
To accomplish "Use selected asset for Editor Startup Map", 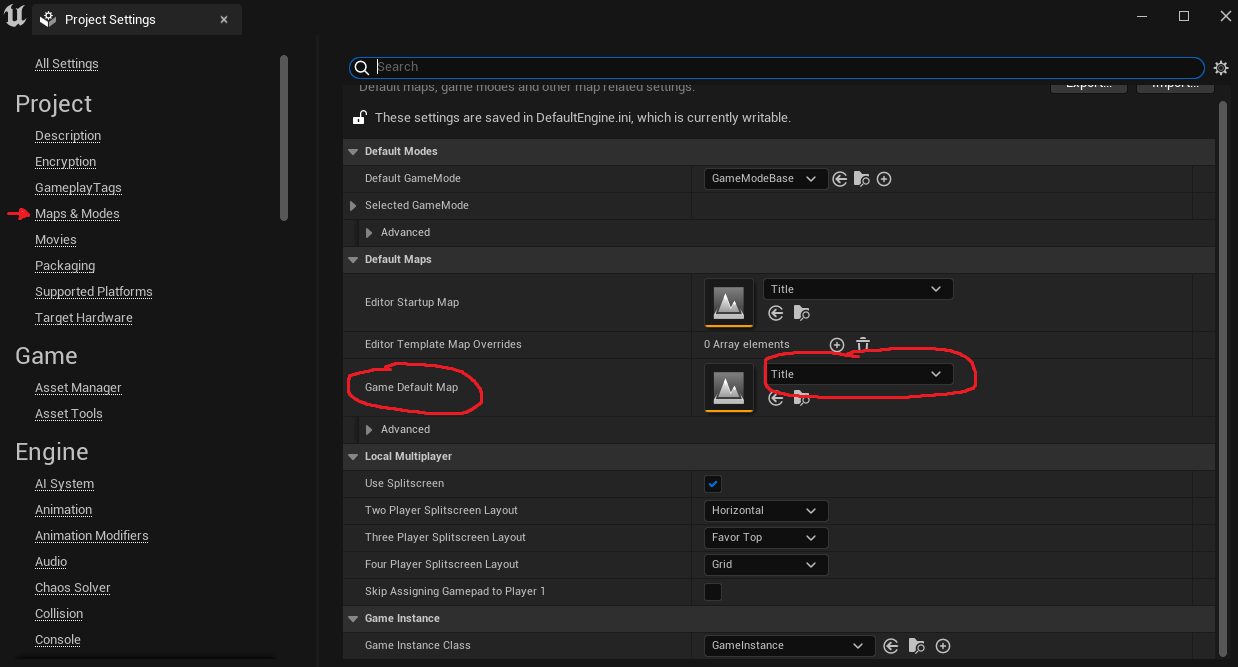I will (776, 313).
